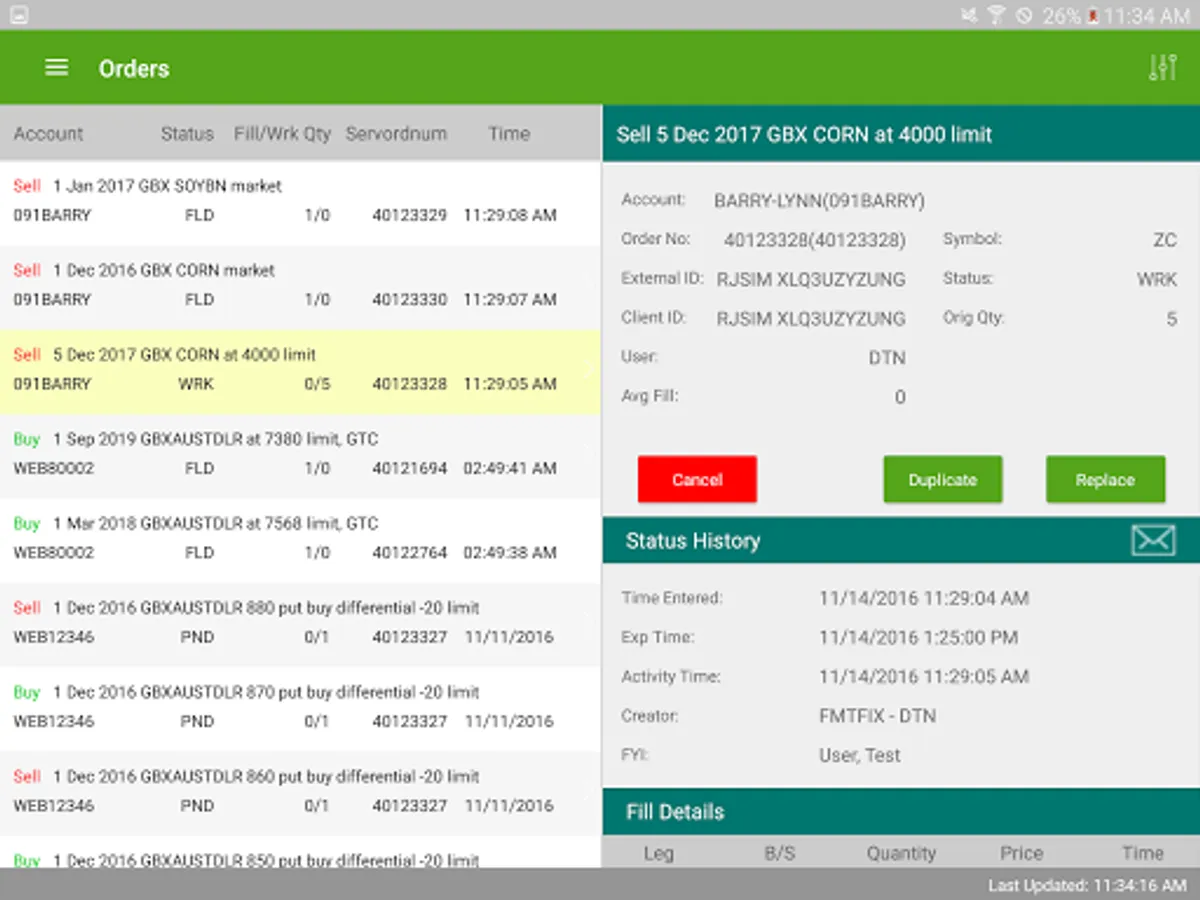
Task: Tap Order No value 40123328(40123328)
Action: (815, 240)
